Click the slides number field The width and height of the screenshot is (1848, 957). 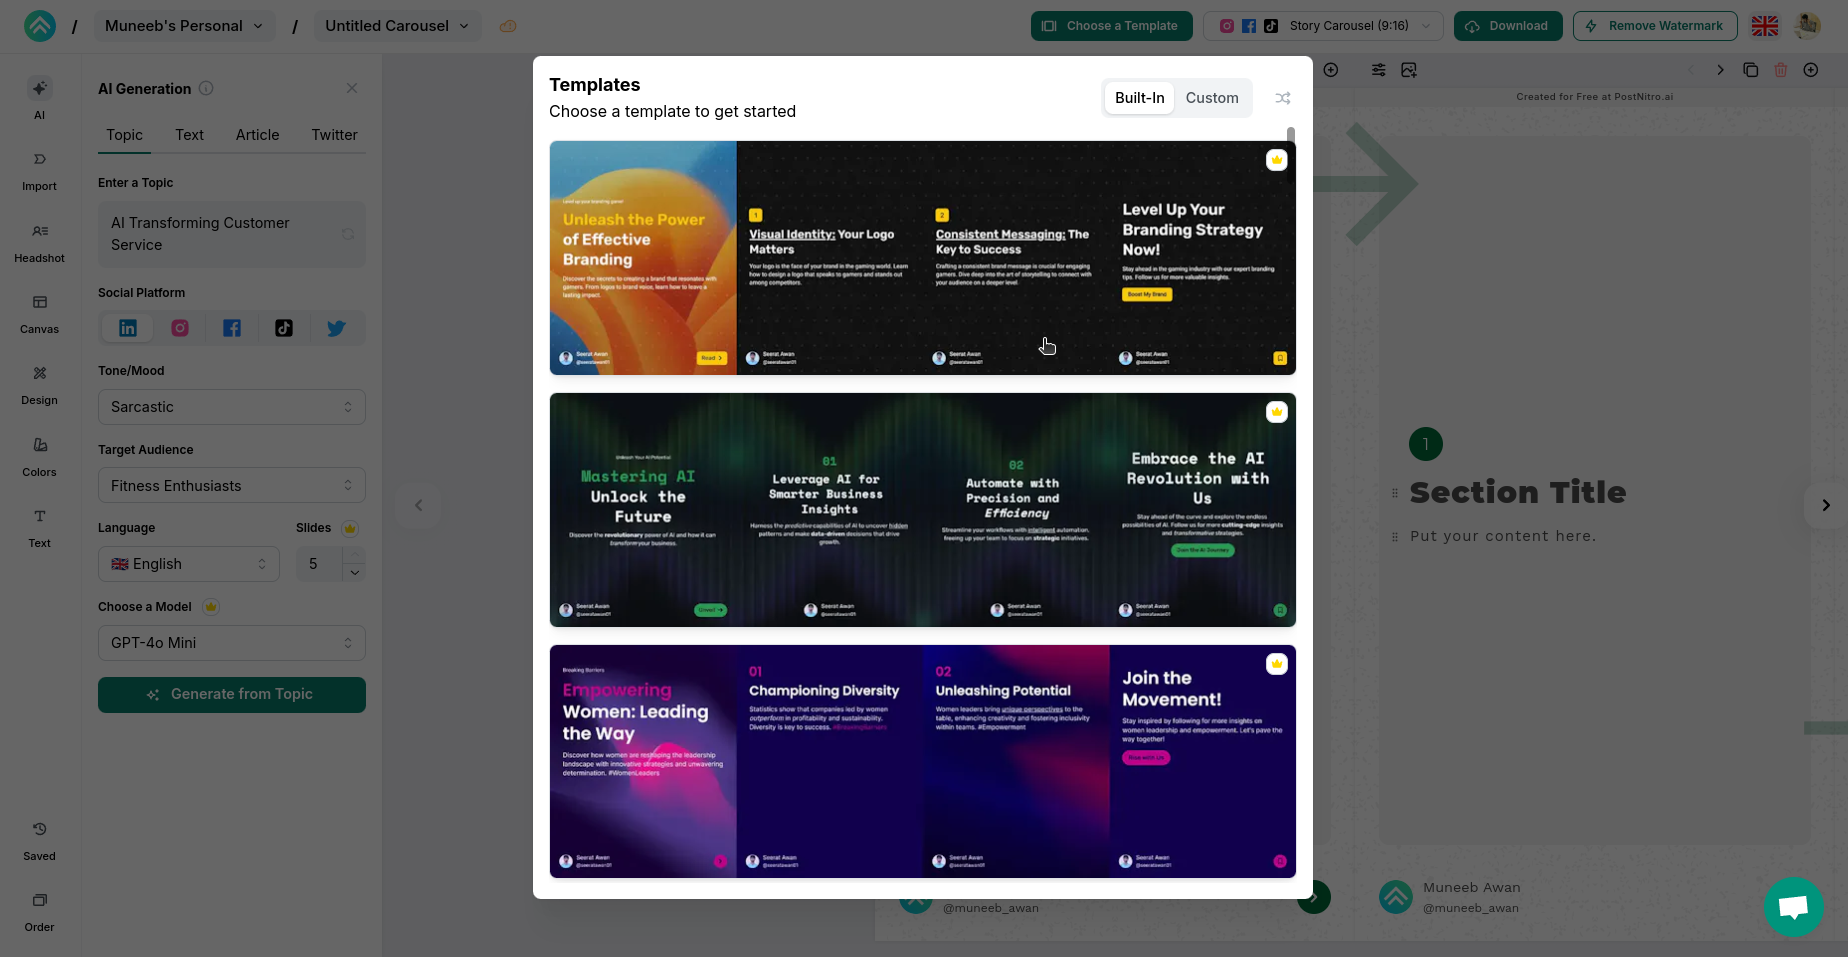(319, 564)
